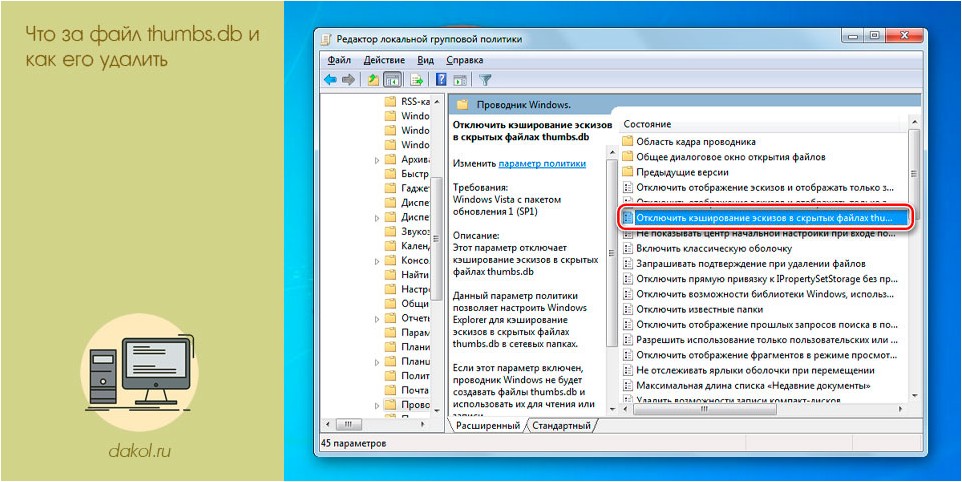Click policy icon of Отключить известные папки
The image size is (962, 482).
click(x=627, y=309)
